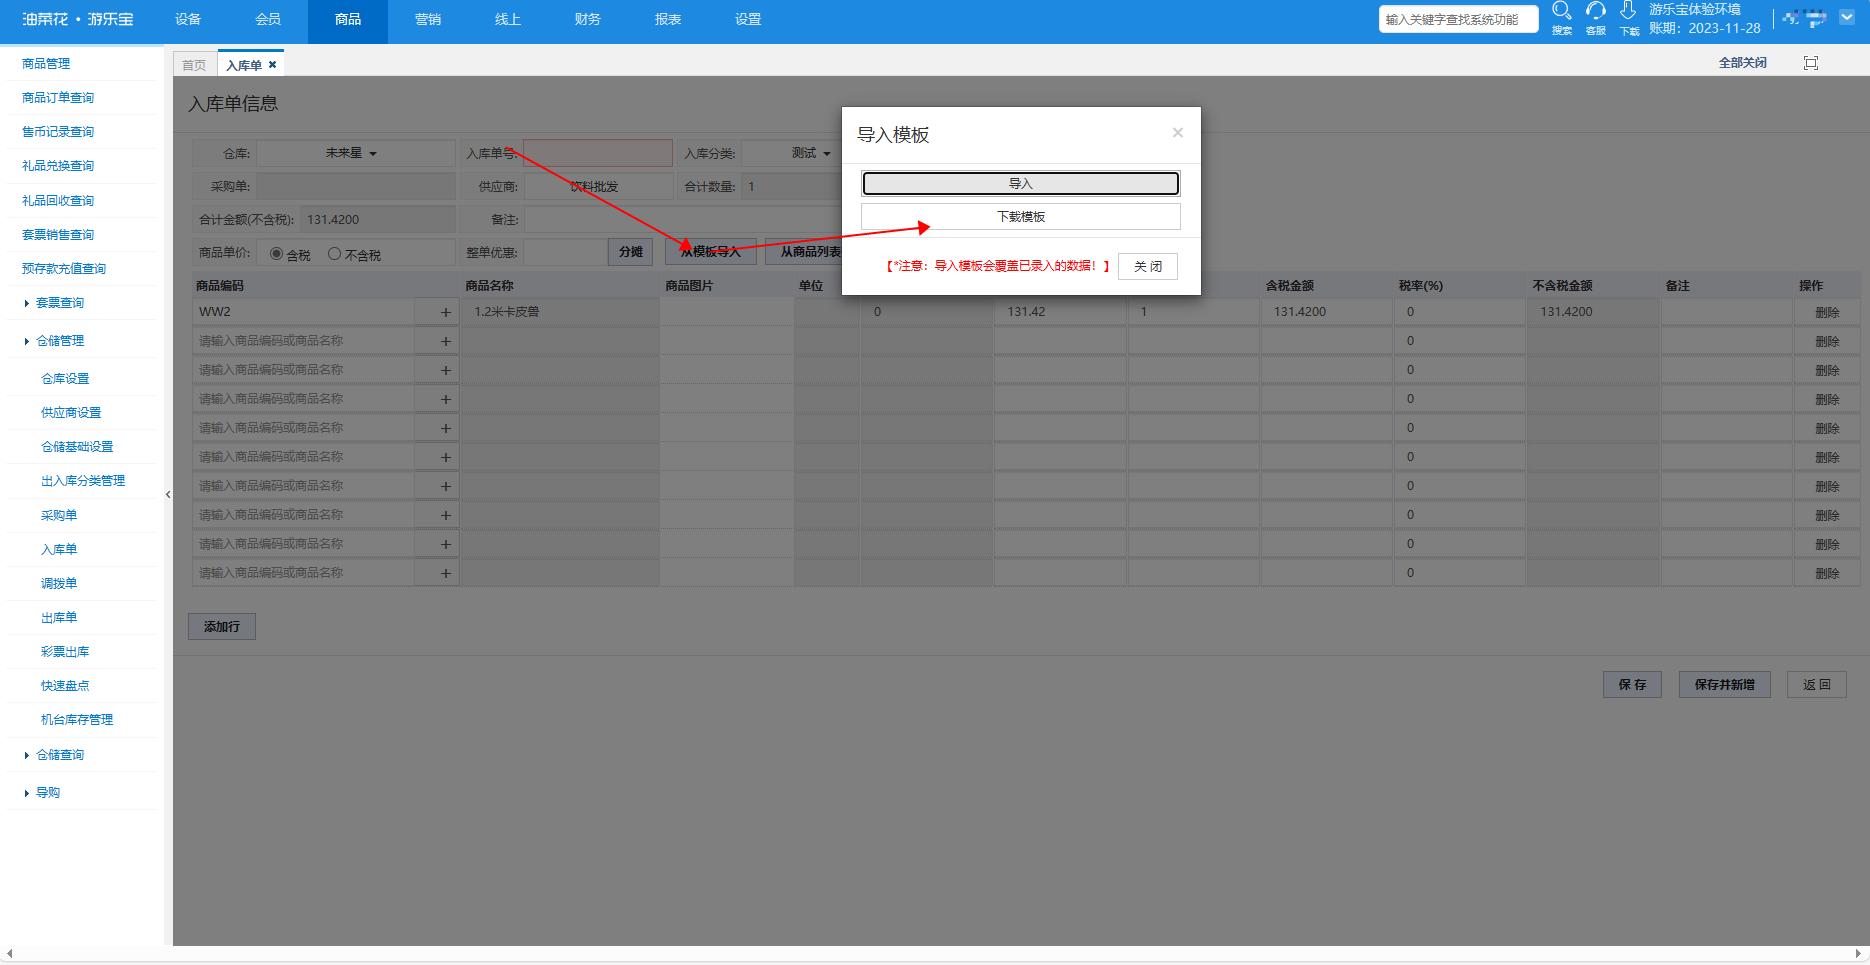Click the 下载模板 button
1870x965 pixels.
click(1021, 217)
